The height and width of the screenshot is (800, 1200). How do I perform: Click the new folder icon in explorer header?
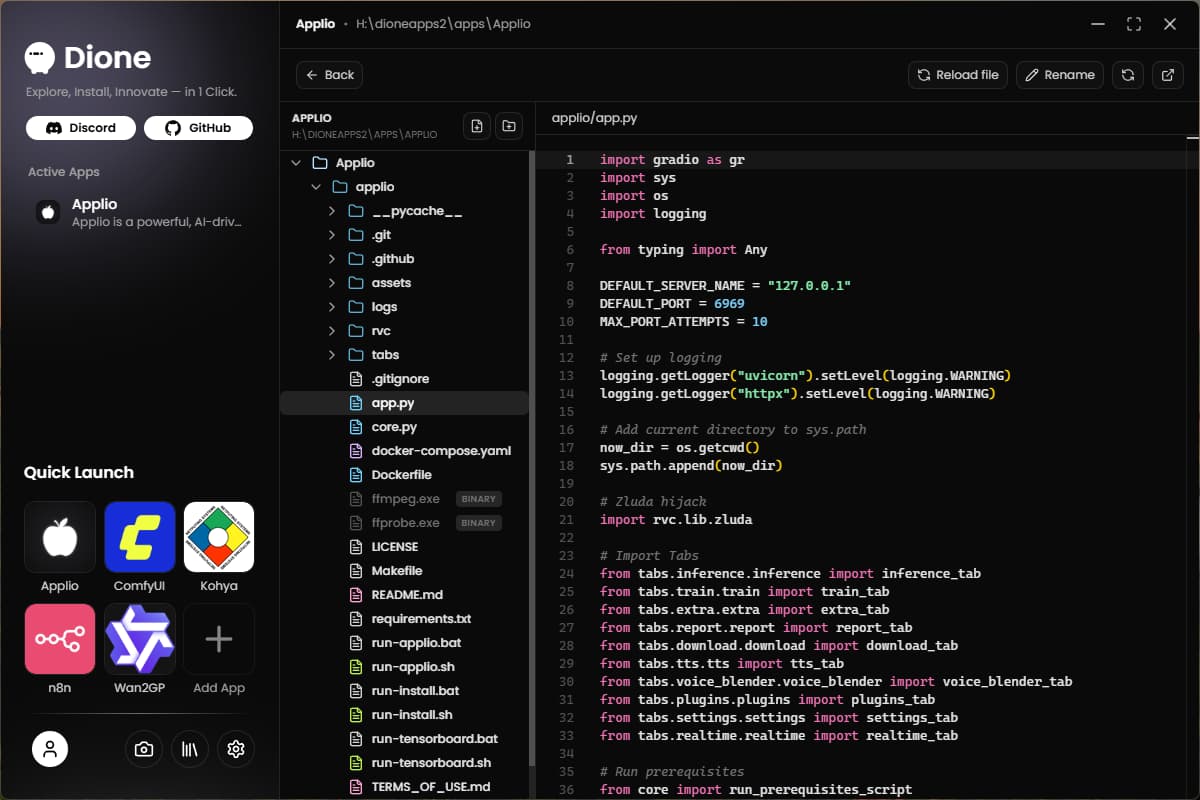tap(509, 126)
